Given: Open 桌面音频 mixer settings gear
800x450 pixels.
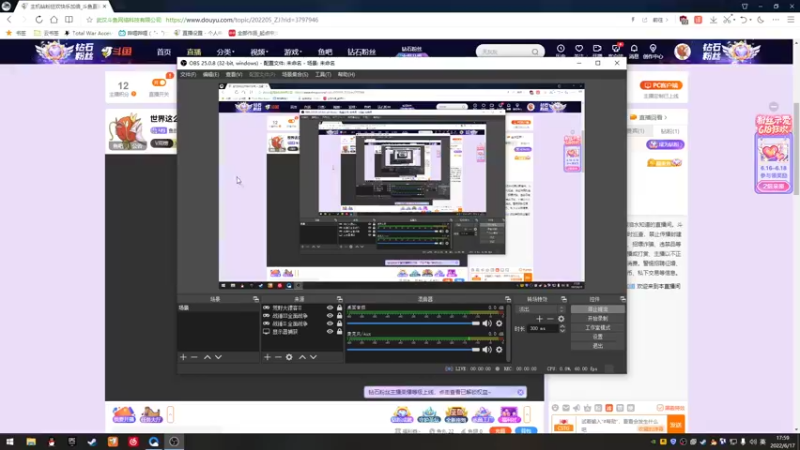Looking at the screenshot, I should (499, 323).
